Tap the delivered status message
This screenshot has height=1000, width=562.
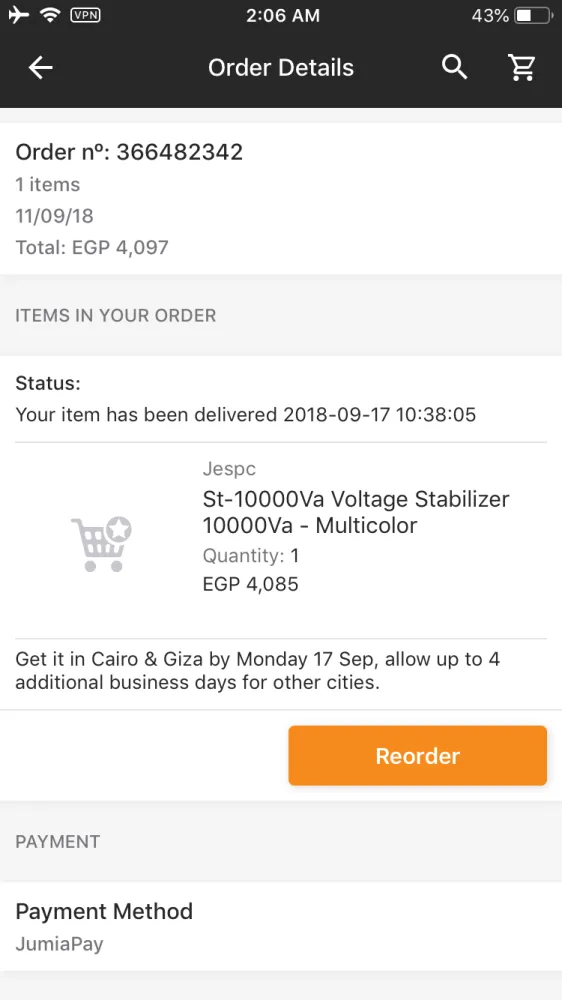pyautogui.click(x=246, y=415)
